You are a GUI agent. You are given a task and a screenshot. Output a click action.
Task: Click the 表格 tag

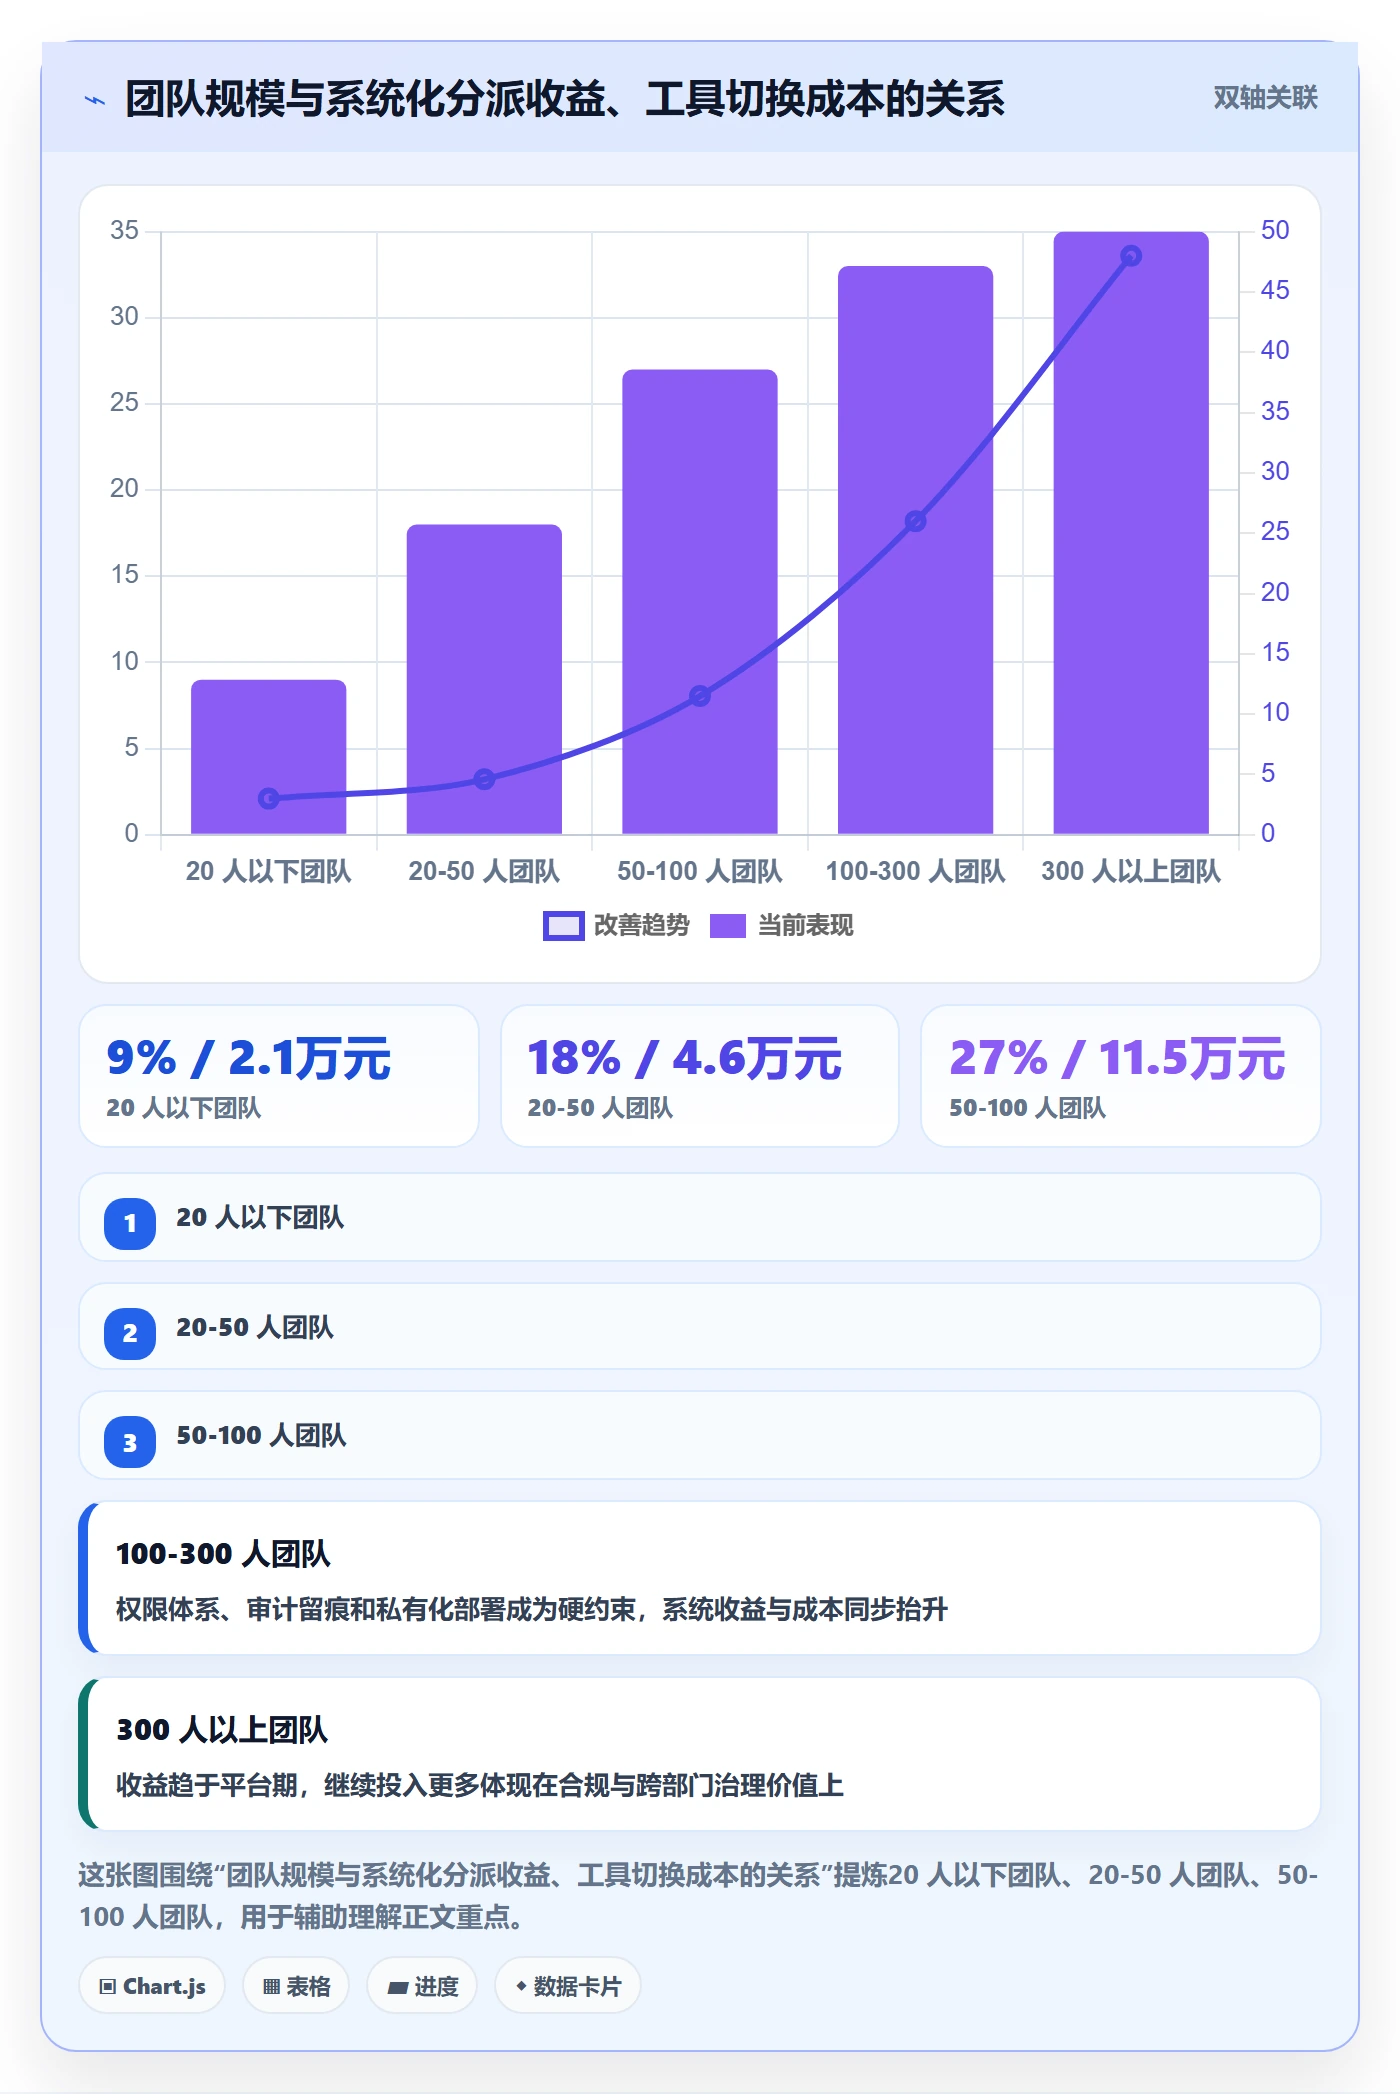(x=296, y=1986)
